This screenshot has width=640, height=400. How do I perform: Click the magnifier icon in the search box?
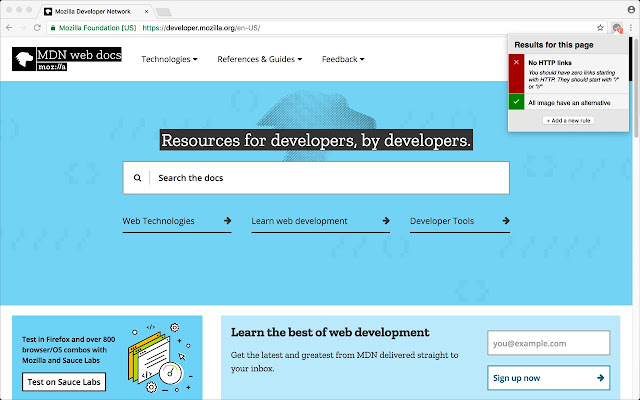click(138, 178)
